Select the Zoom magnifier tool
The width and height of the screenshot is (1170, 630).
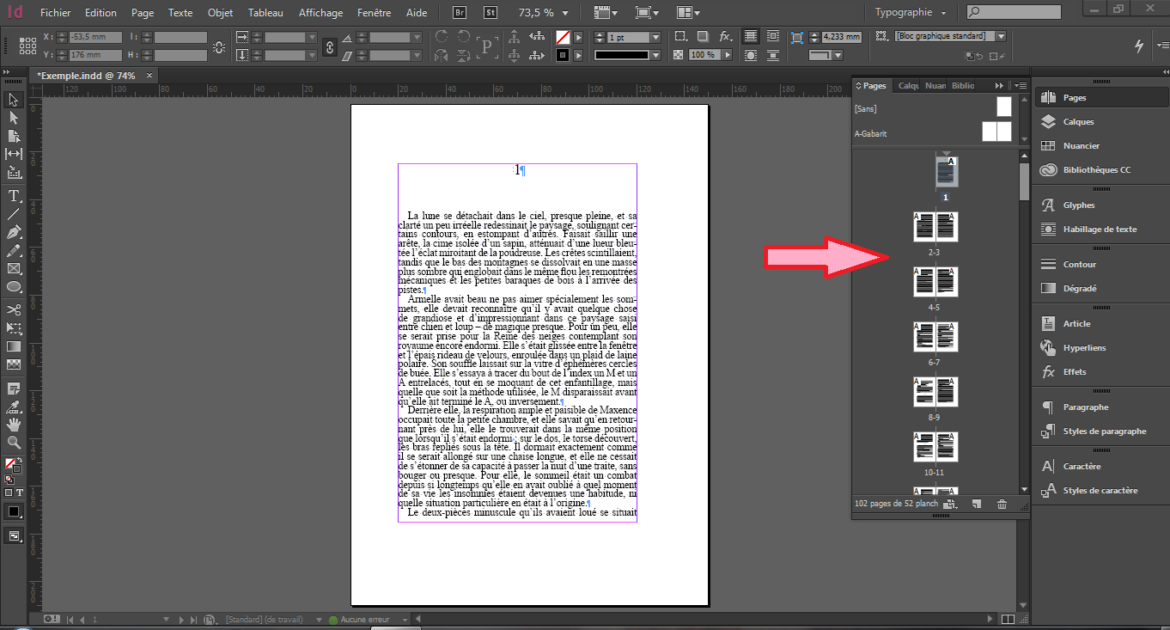click(x=14, y=442)
